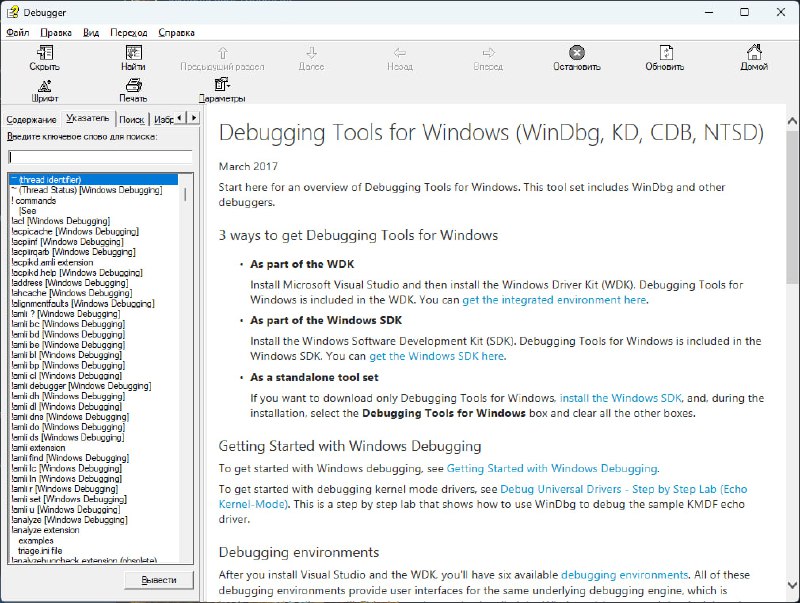
Task: Focus the keyword search input field
Action: (x=101, y=157)
